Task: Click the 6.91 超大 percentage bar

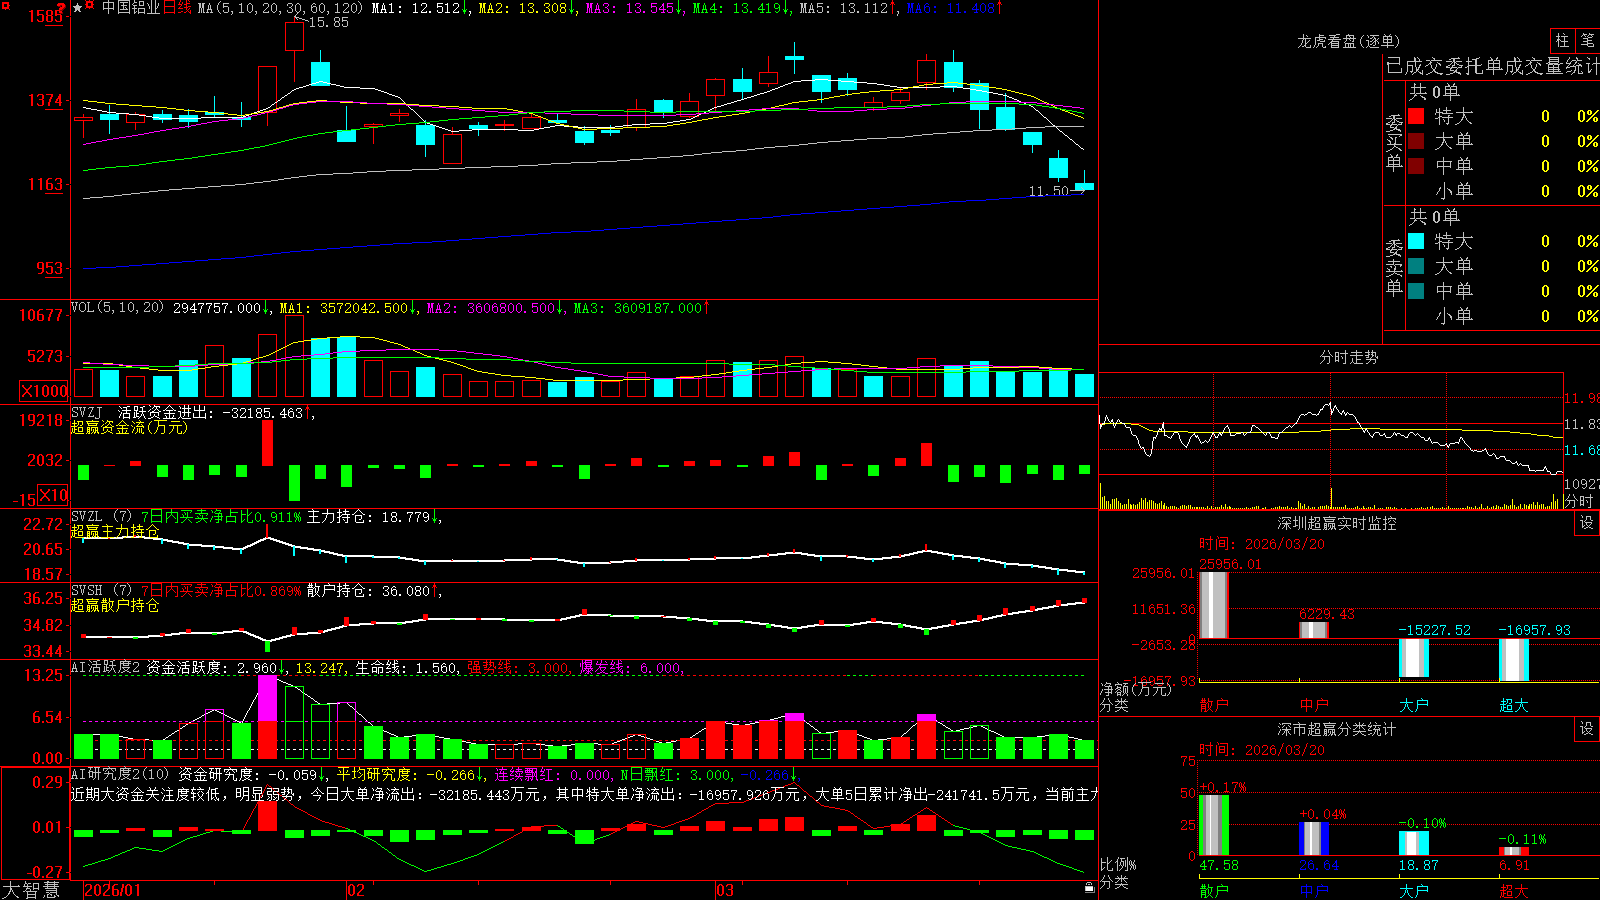Action: coord(1514,851)
